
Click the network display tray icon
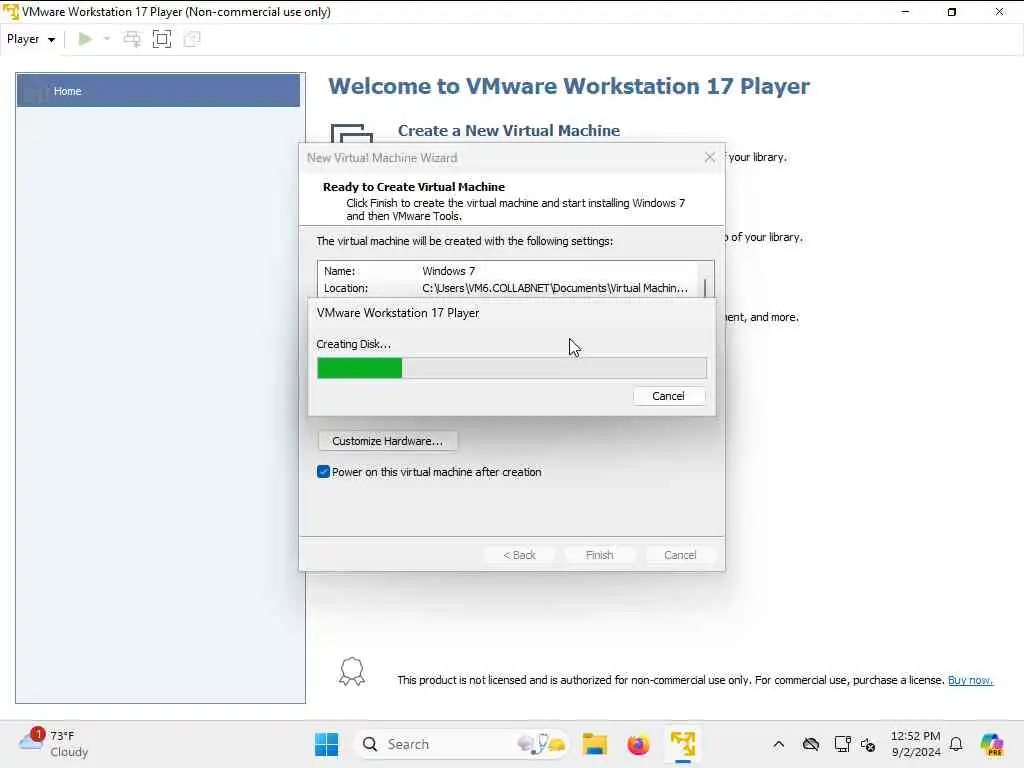842,744
